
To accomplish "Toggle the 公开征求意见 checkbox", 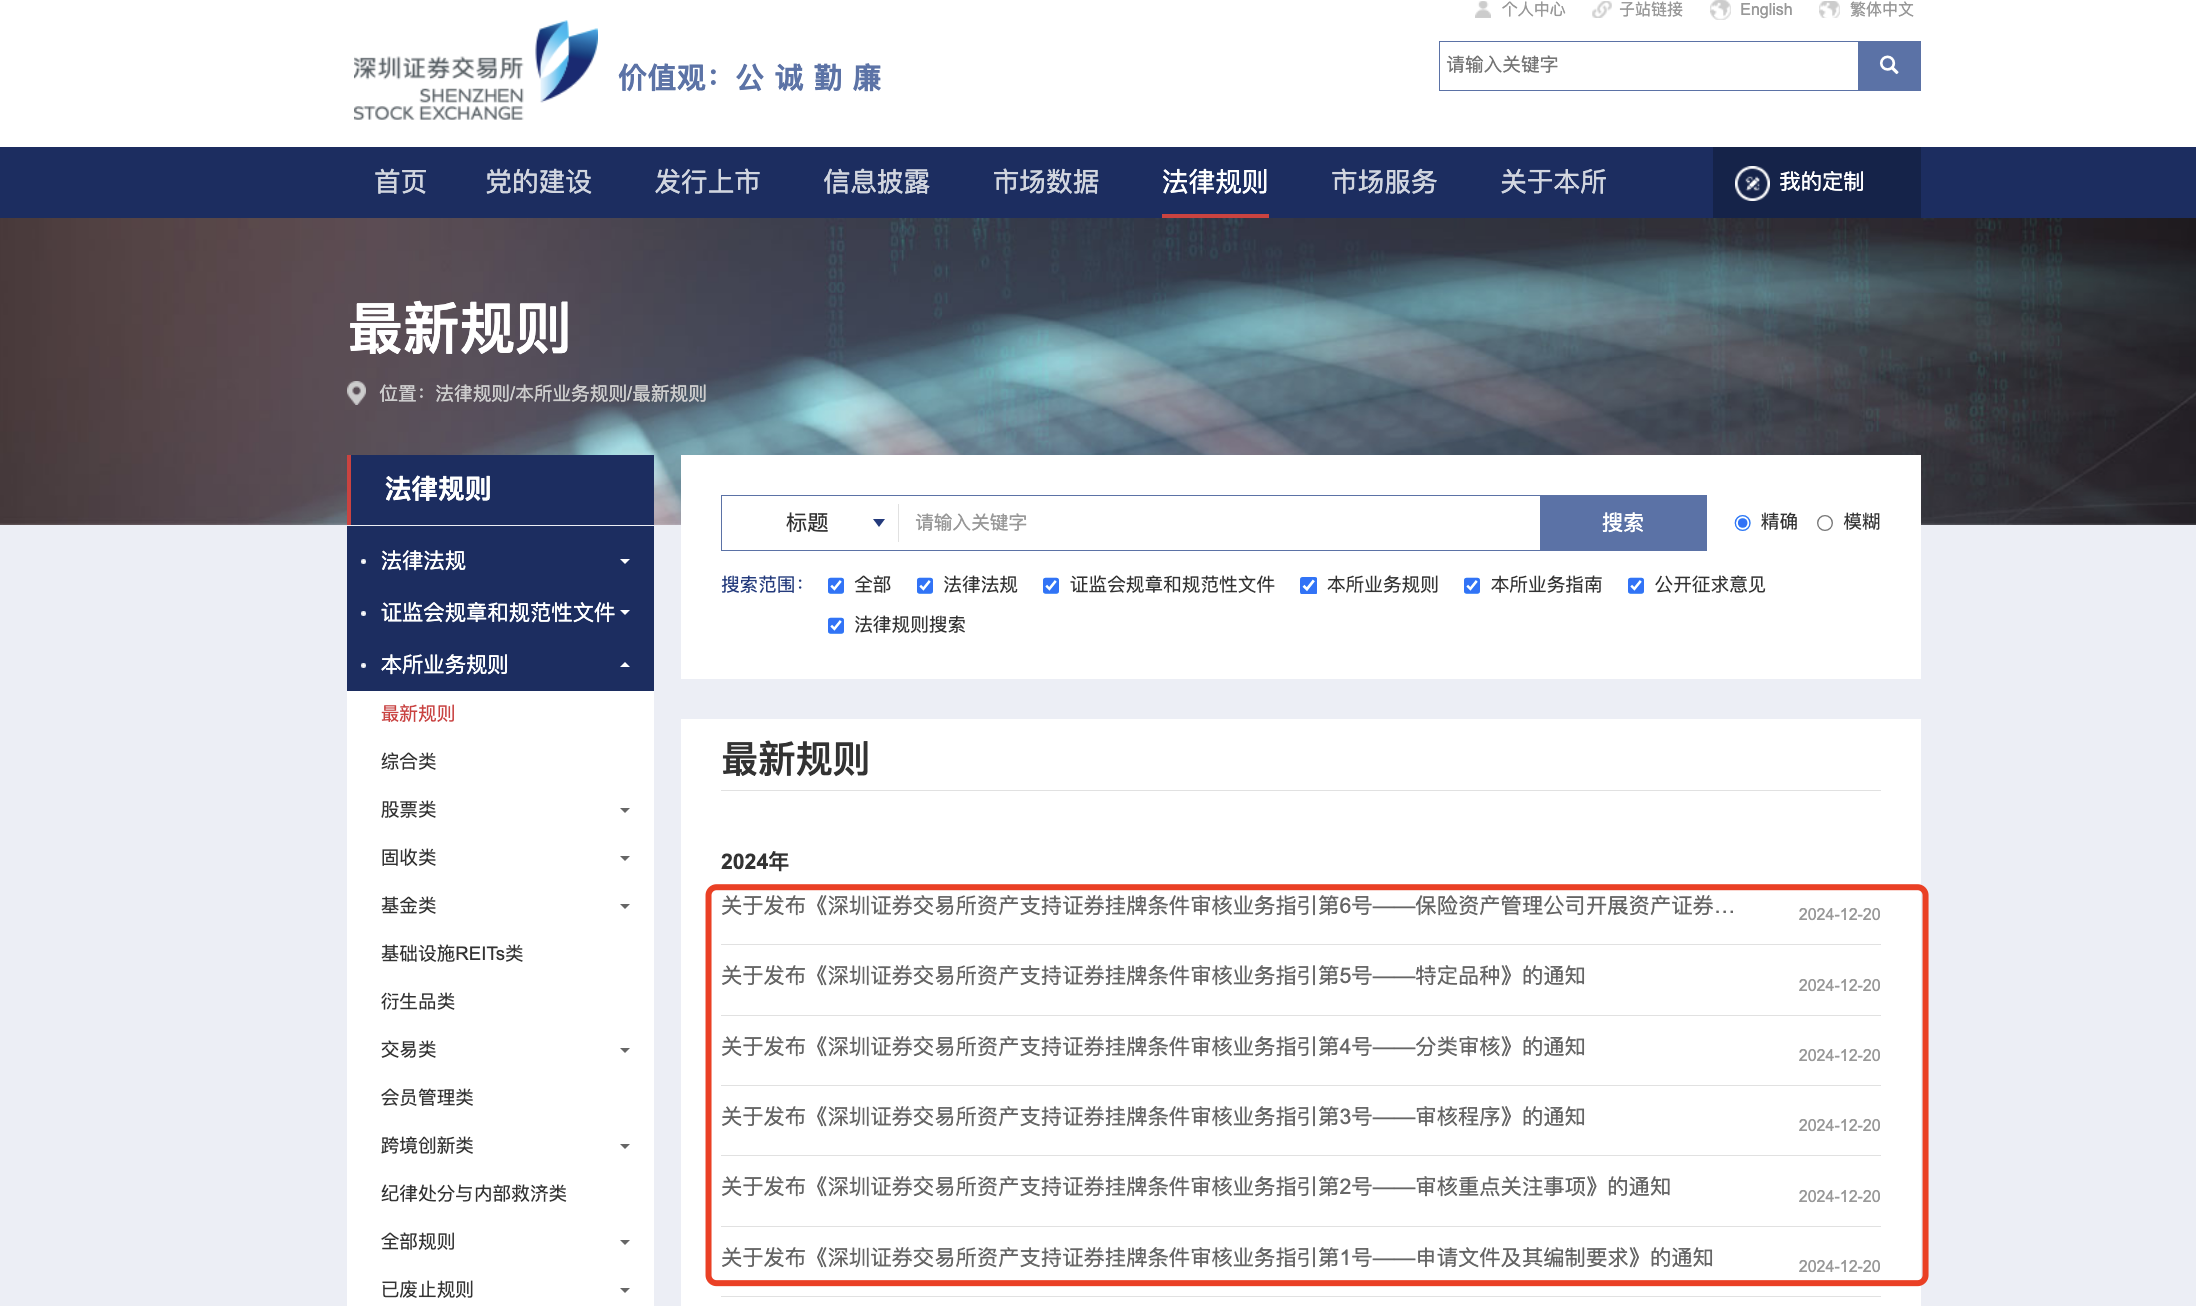I will [1636, 586].
